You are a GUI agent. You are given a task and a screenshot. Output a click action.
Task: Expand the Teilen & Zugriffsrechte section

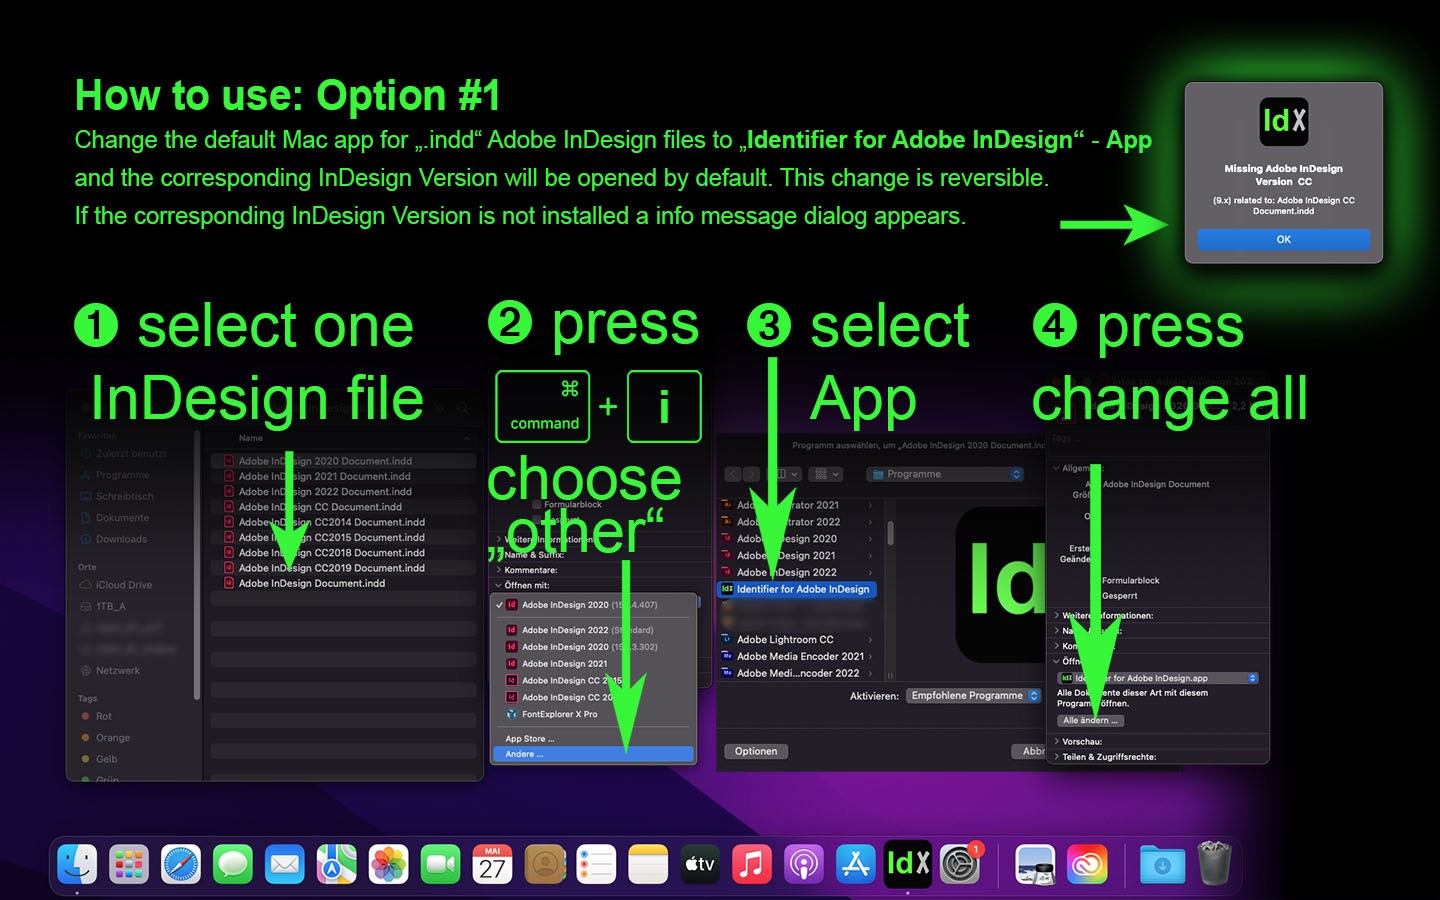click(1056, 757)
